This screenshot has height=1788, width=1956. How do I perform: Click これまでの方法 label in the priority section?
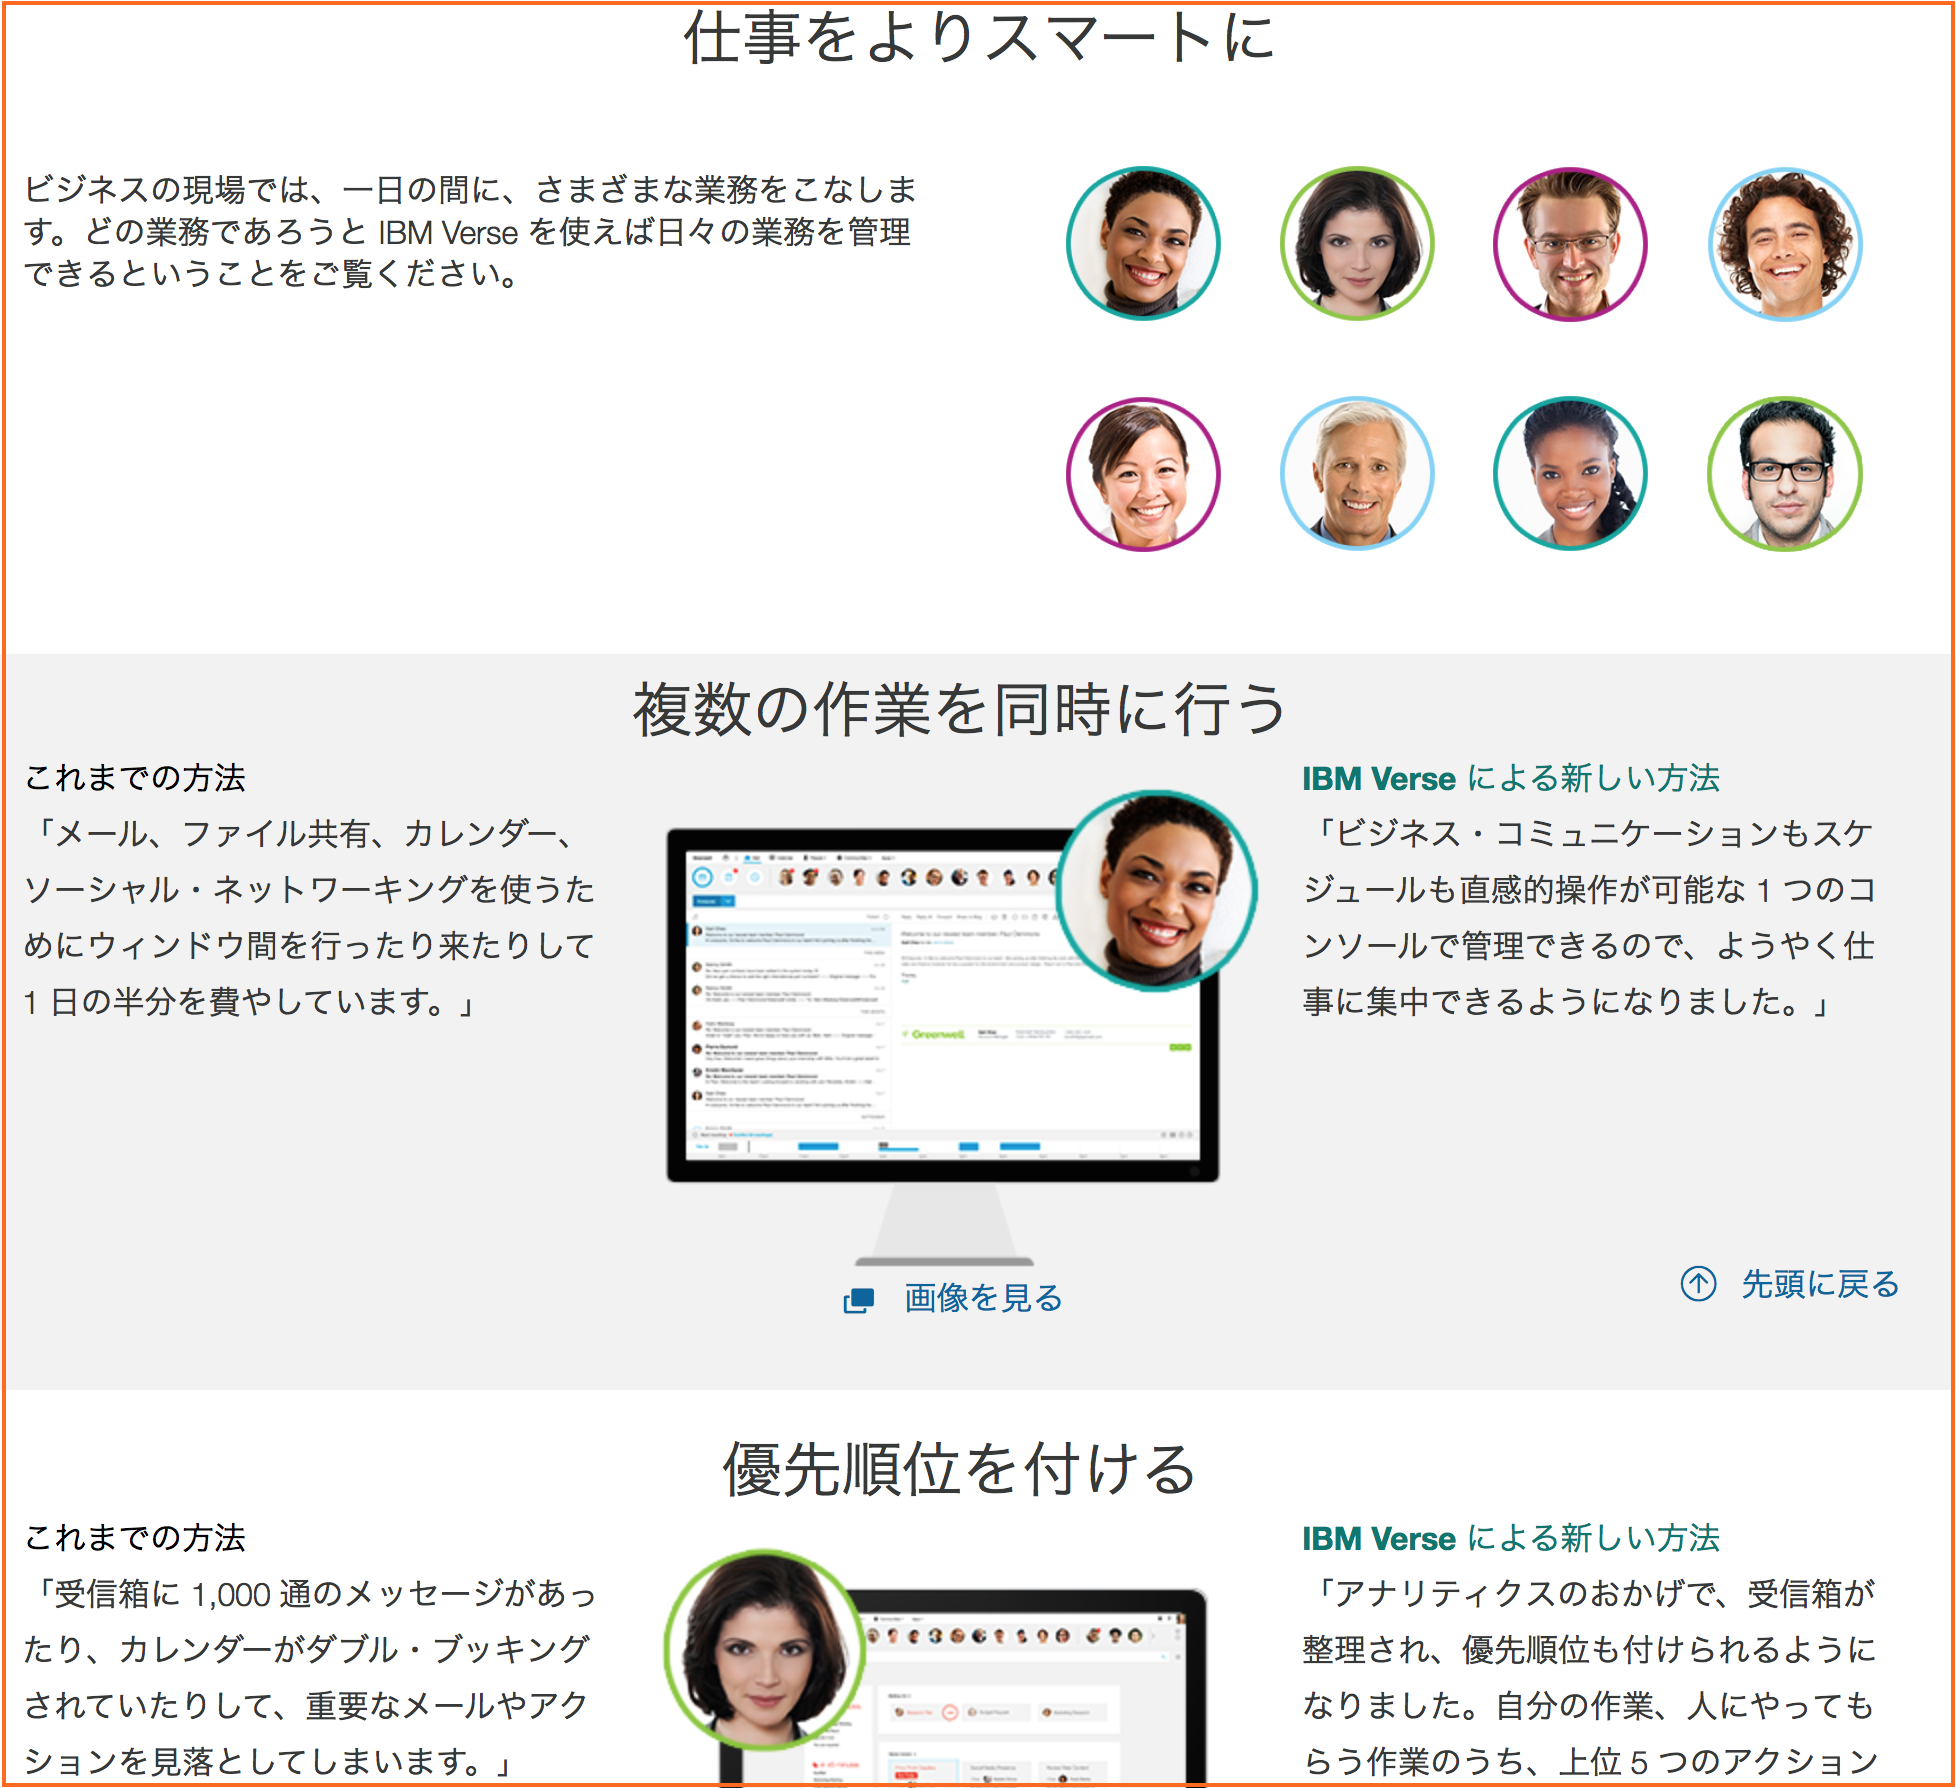coord(135,1538)
